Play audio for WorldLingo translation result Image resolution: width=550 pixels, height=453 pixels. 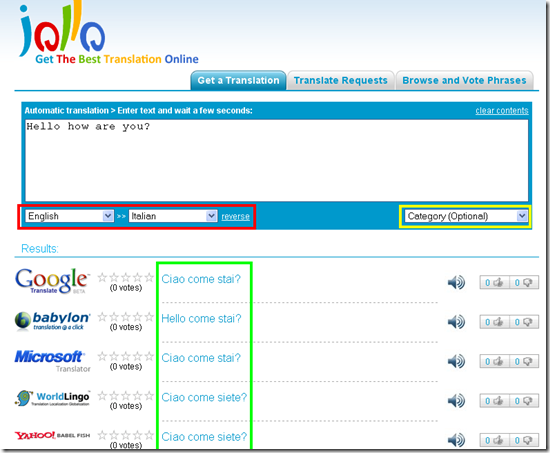click(x=456, y=401)
